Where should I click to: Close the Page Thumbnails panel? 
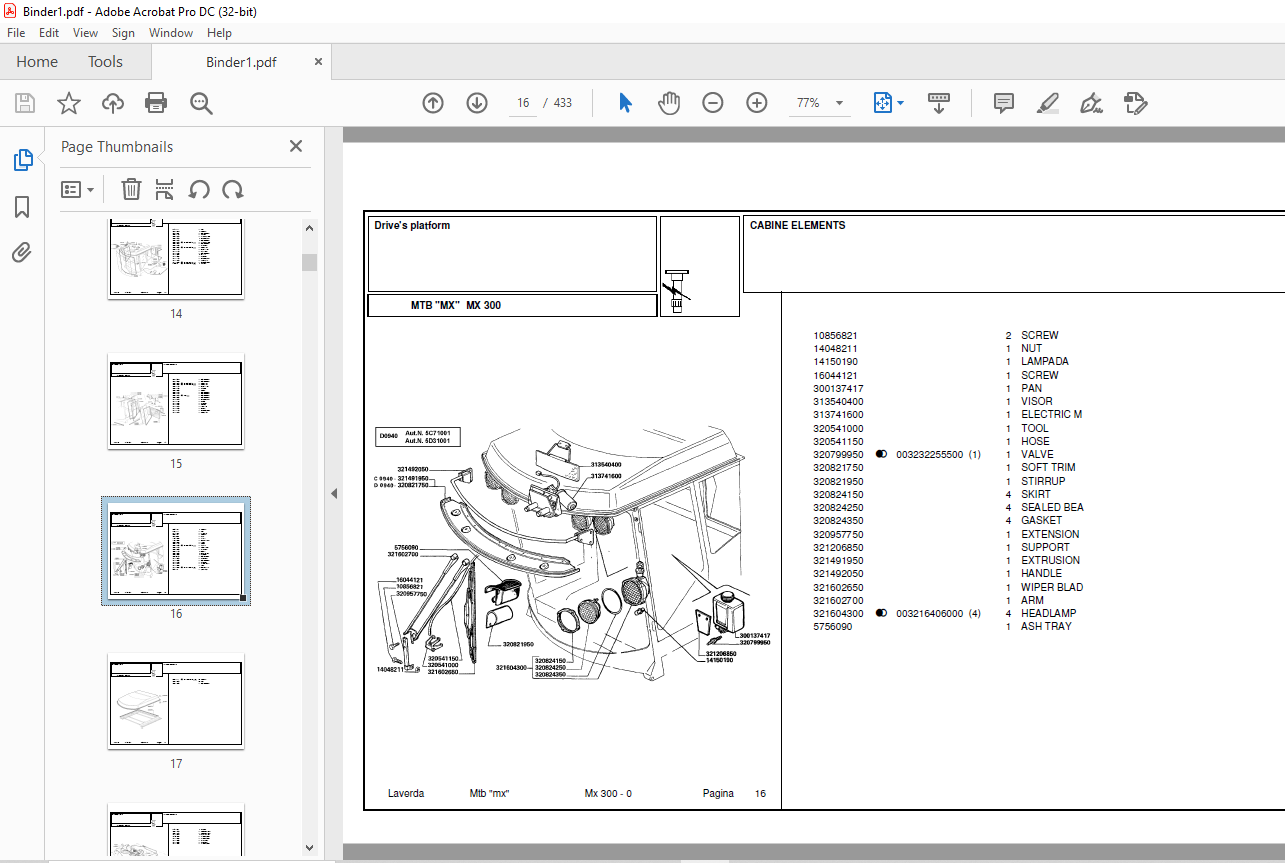pyautogui.click(x=296, y=146)
